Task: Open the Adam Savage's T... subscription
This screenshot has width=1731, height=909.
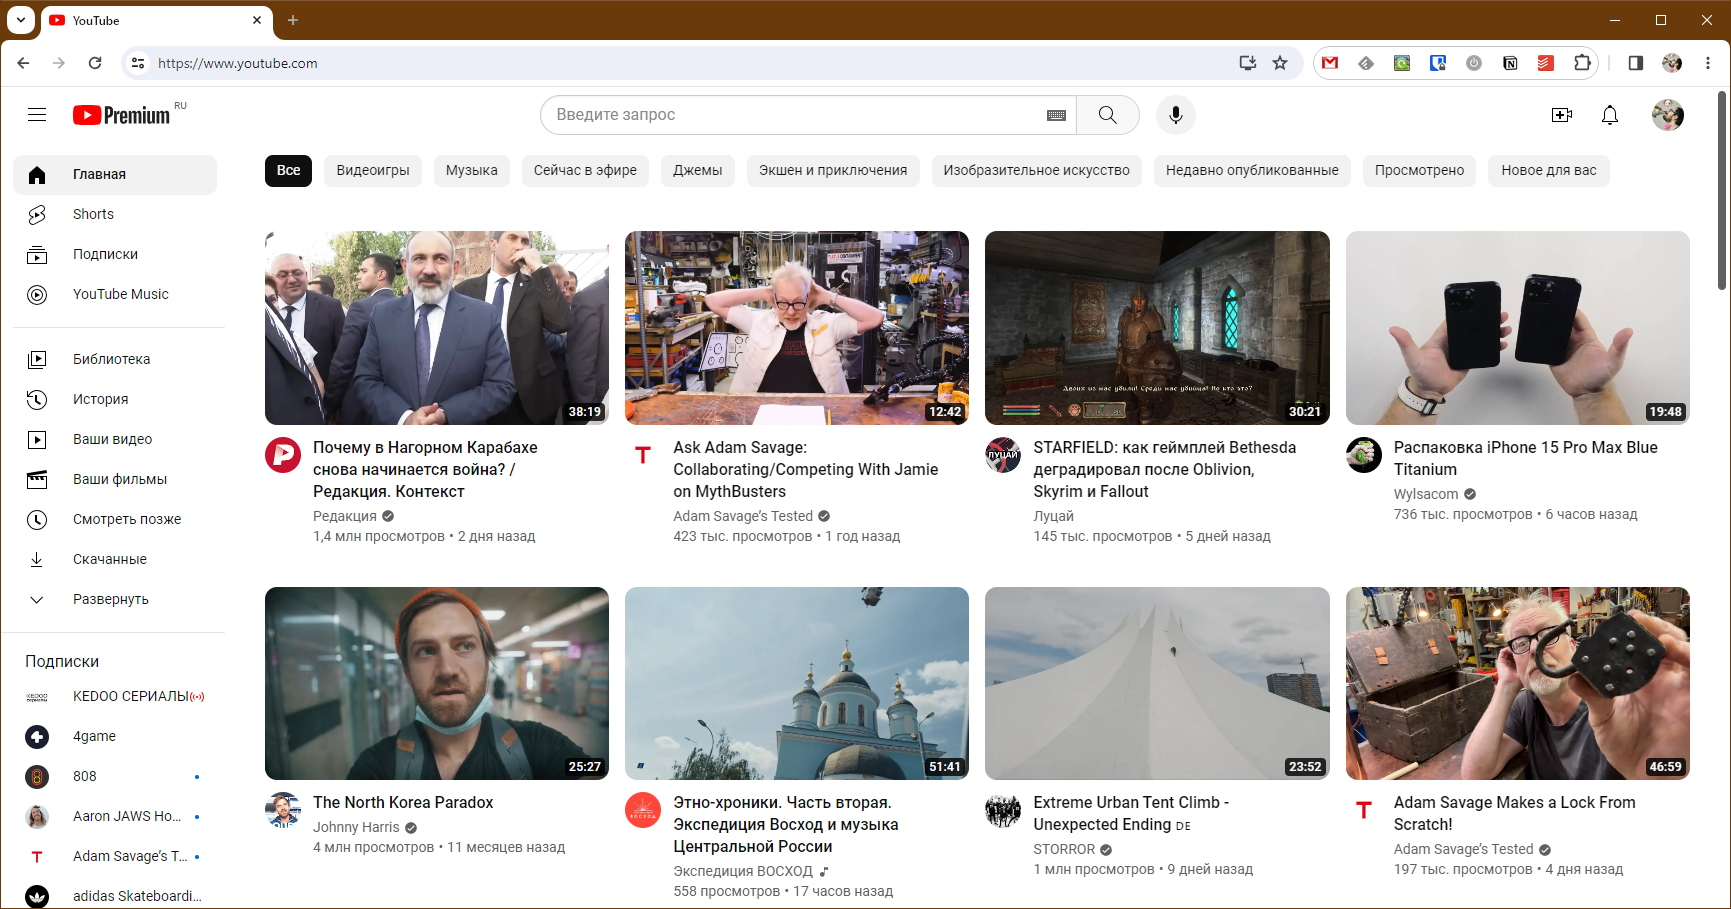Action: tap(115, 856)
